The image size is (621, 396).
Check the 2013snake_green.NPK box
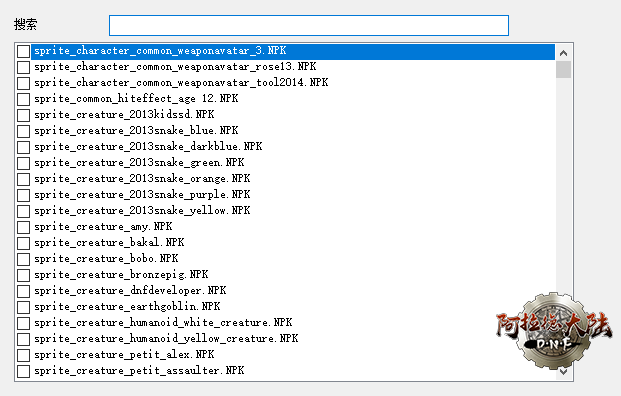point(23,163)
